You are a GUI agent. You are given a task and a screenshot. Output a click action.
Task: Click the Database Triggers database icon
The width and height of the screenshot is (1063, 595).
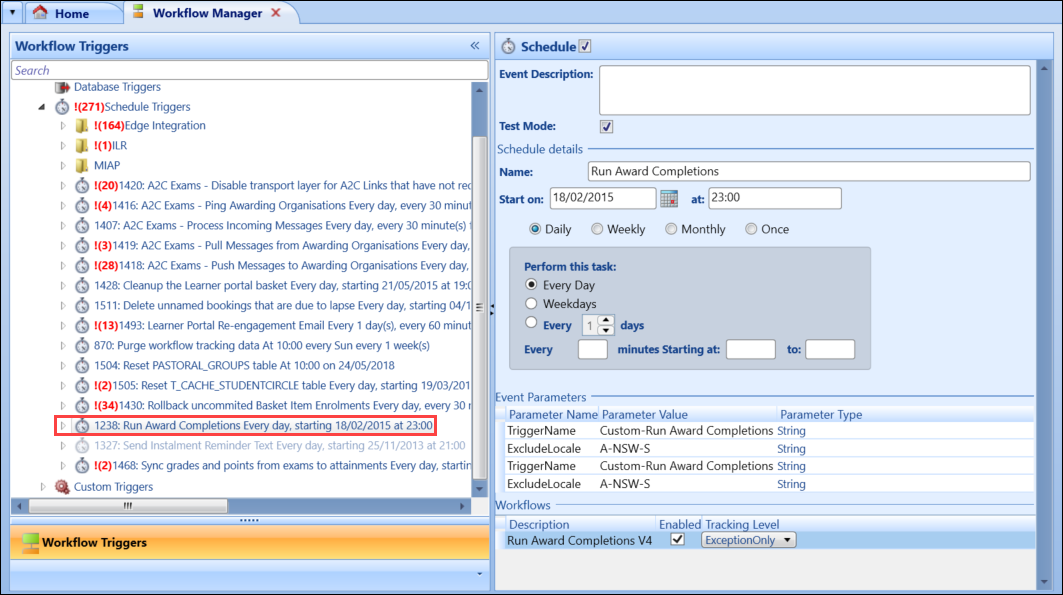pos(62,87)
